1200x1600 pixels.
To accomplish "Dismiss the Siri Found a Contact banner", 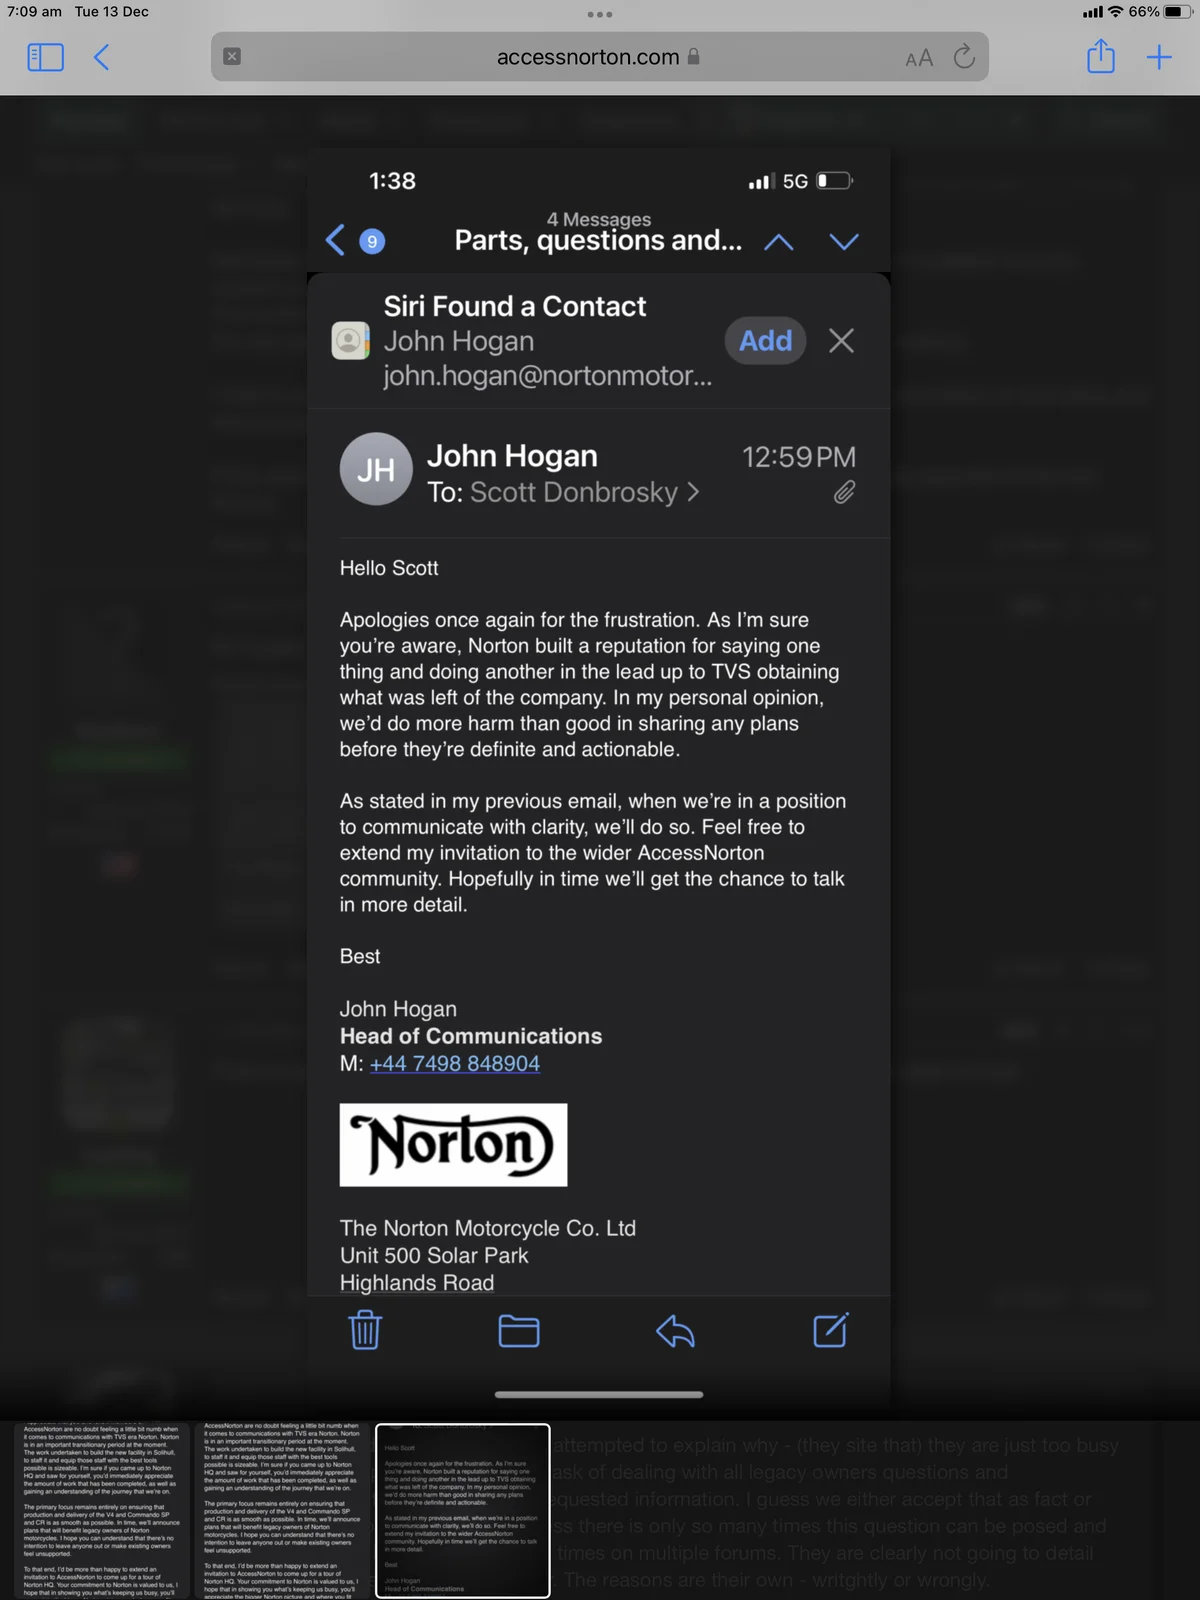I will 841,341.
